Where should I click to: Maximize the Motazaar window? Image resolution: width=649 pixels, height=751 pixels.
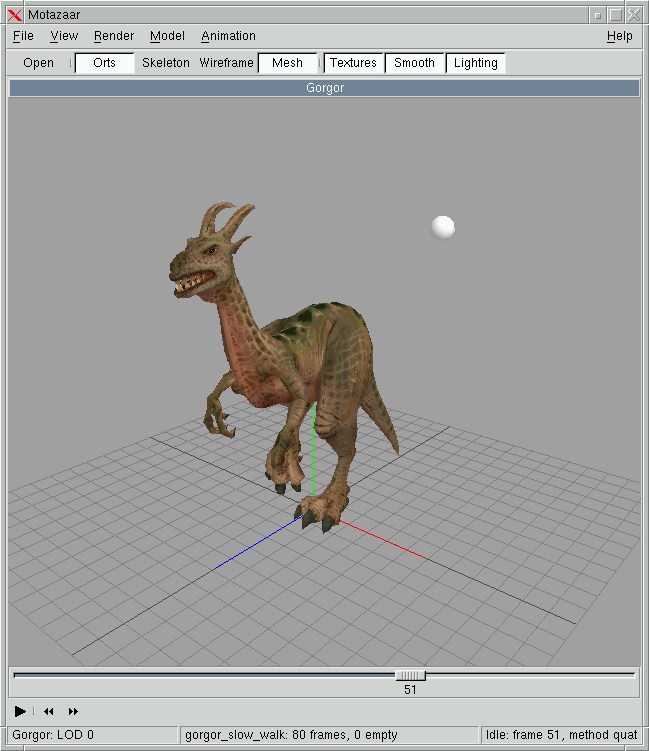(x=616, y=15)
